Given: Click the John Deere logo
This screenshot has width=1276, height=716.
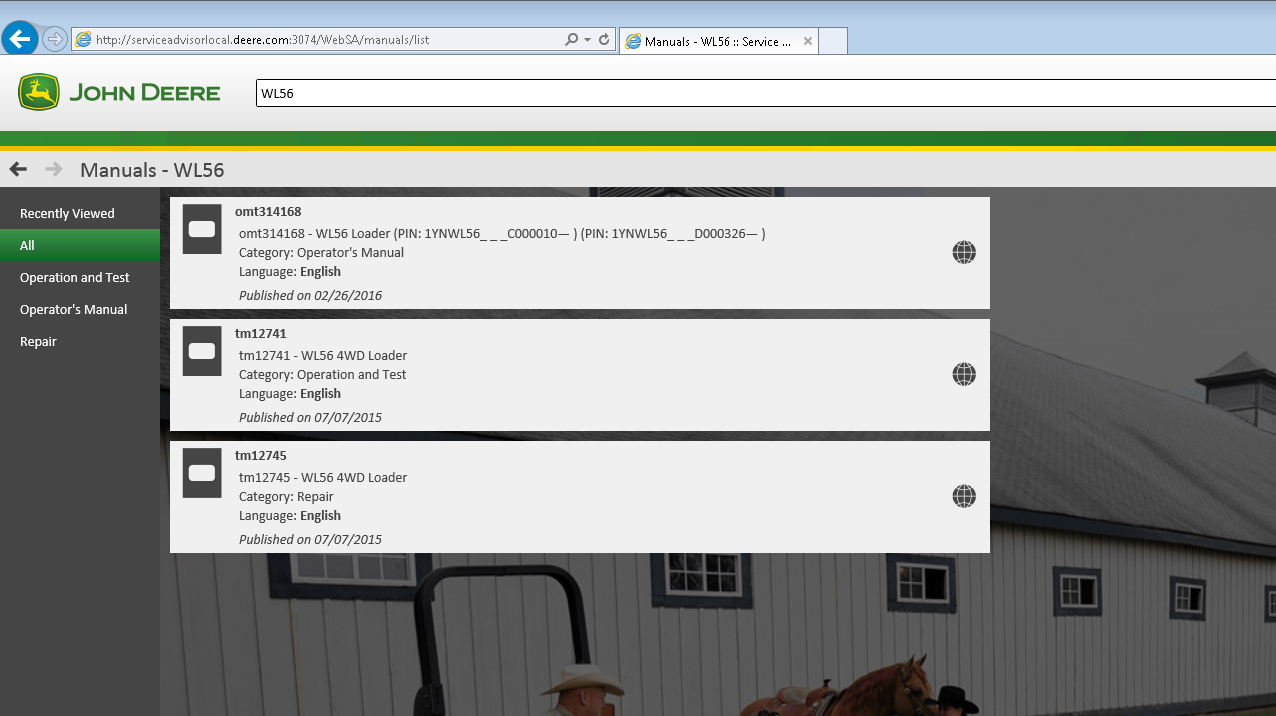Looking at the screenshot, I should pyautogui.click(x=119, y=92).
